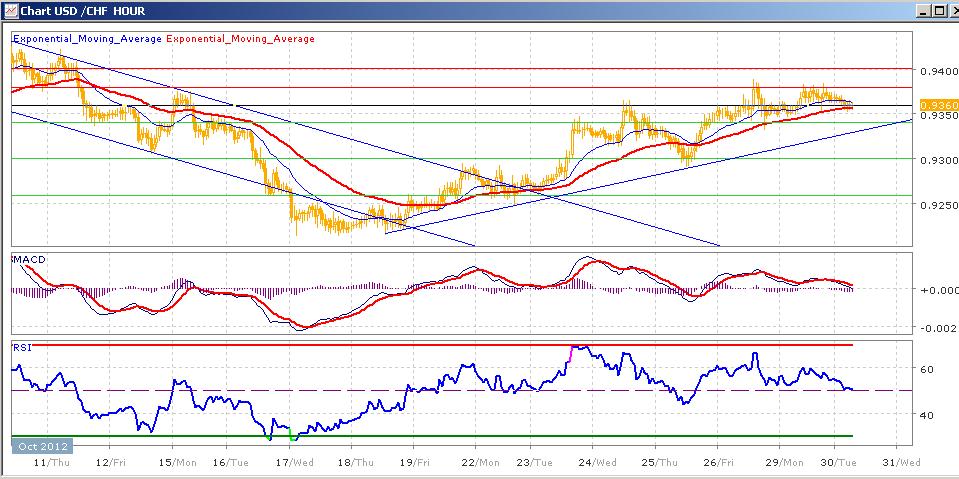Click the MACD +0.000 zero level label
Screen dimensions: 959x479
(x=937, y=290)
